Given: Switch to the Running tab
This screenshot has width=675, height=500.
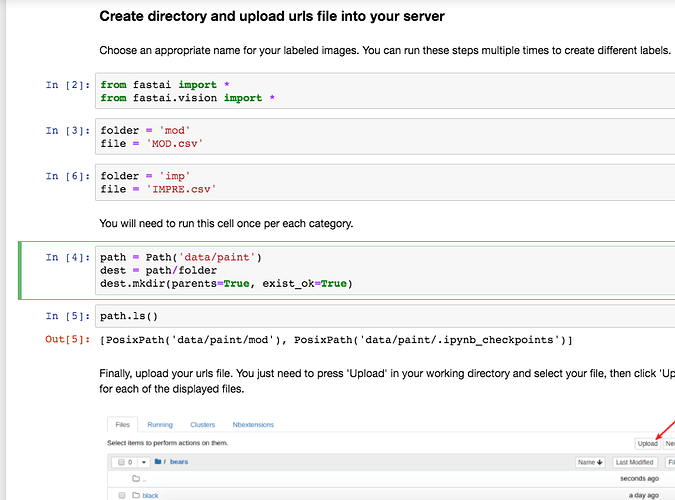Looking at the screenshot, I should (160, 425).
